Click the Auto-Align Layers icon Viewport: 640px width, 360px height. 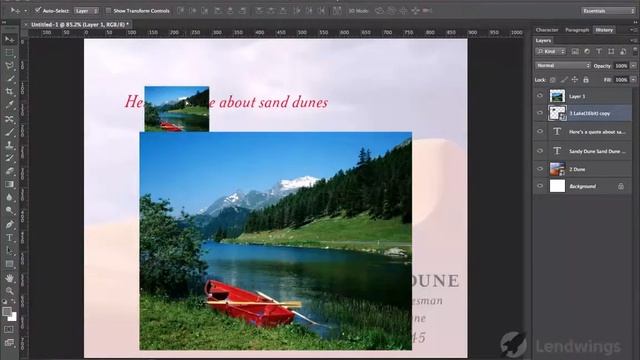coord(337,11)
